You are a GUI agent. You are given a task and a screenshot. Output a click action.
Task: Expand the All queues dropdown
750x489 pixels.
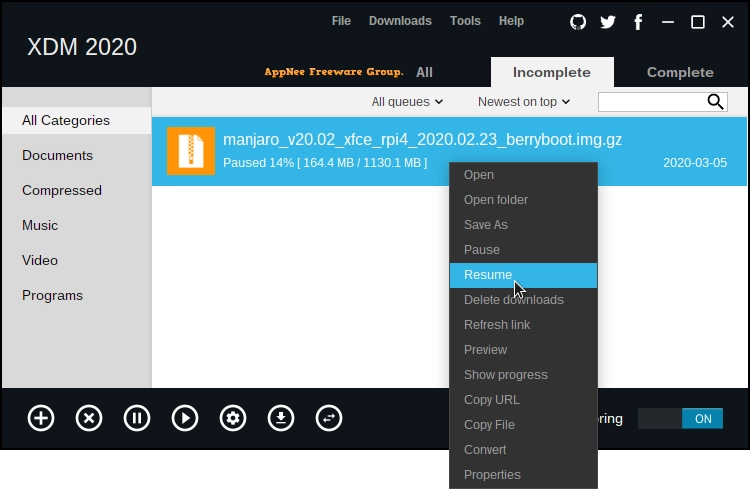[407, 102]
